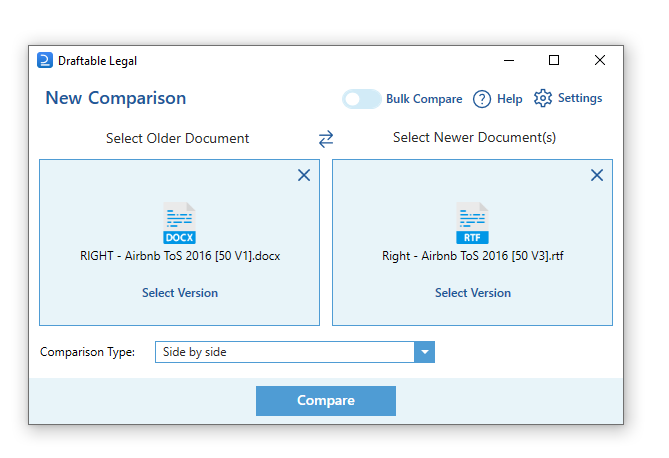Remove the newer RTF document

pyautogui.click(x=597, y=175)
